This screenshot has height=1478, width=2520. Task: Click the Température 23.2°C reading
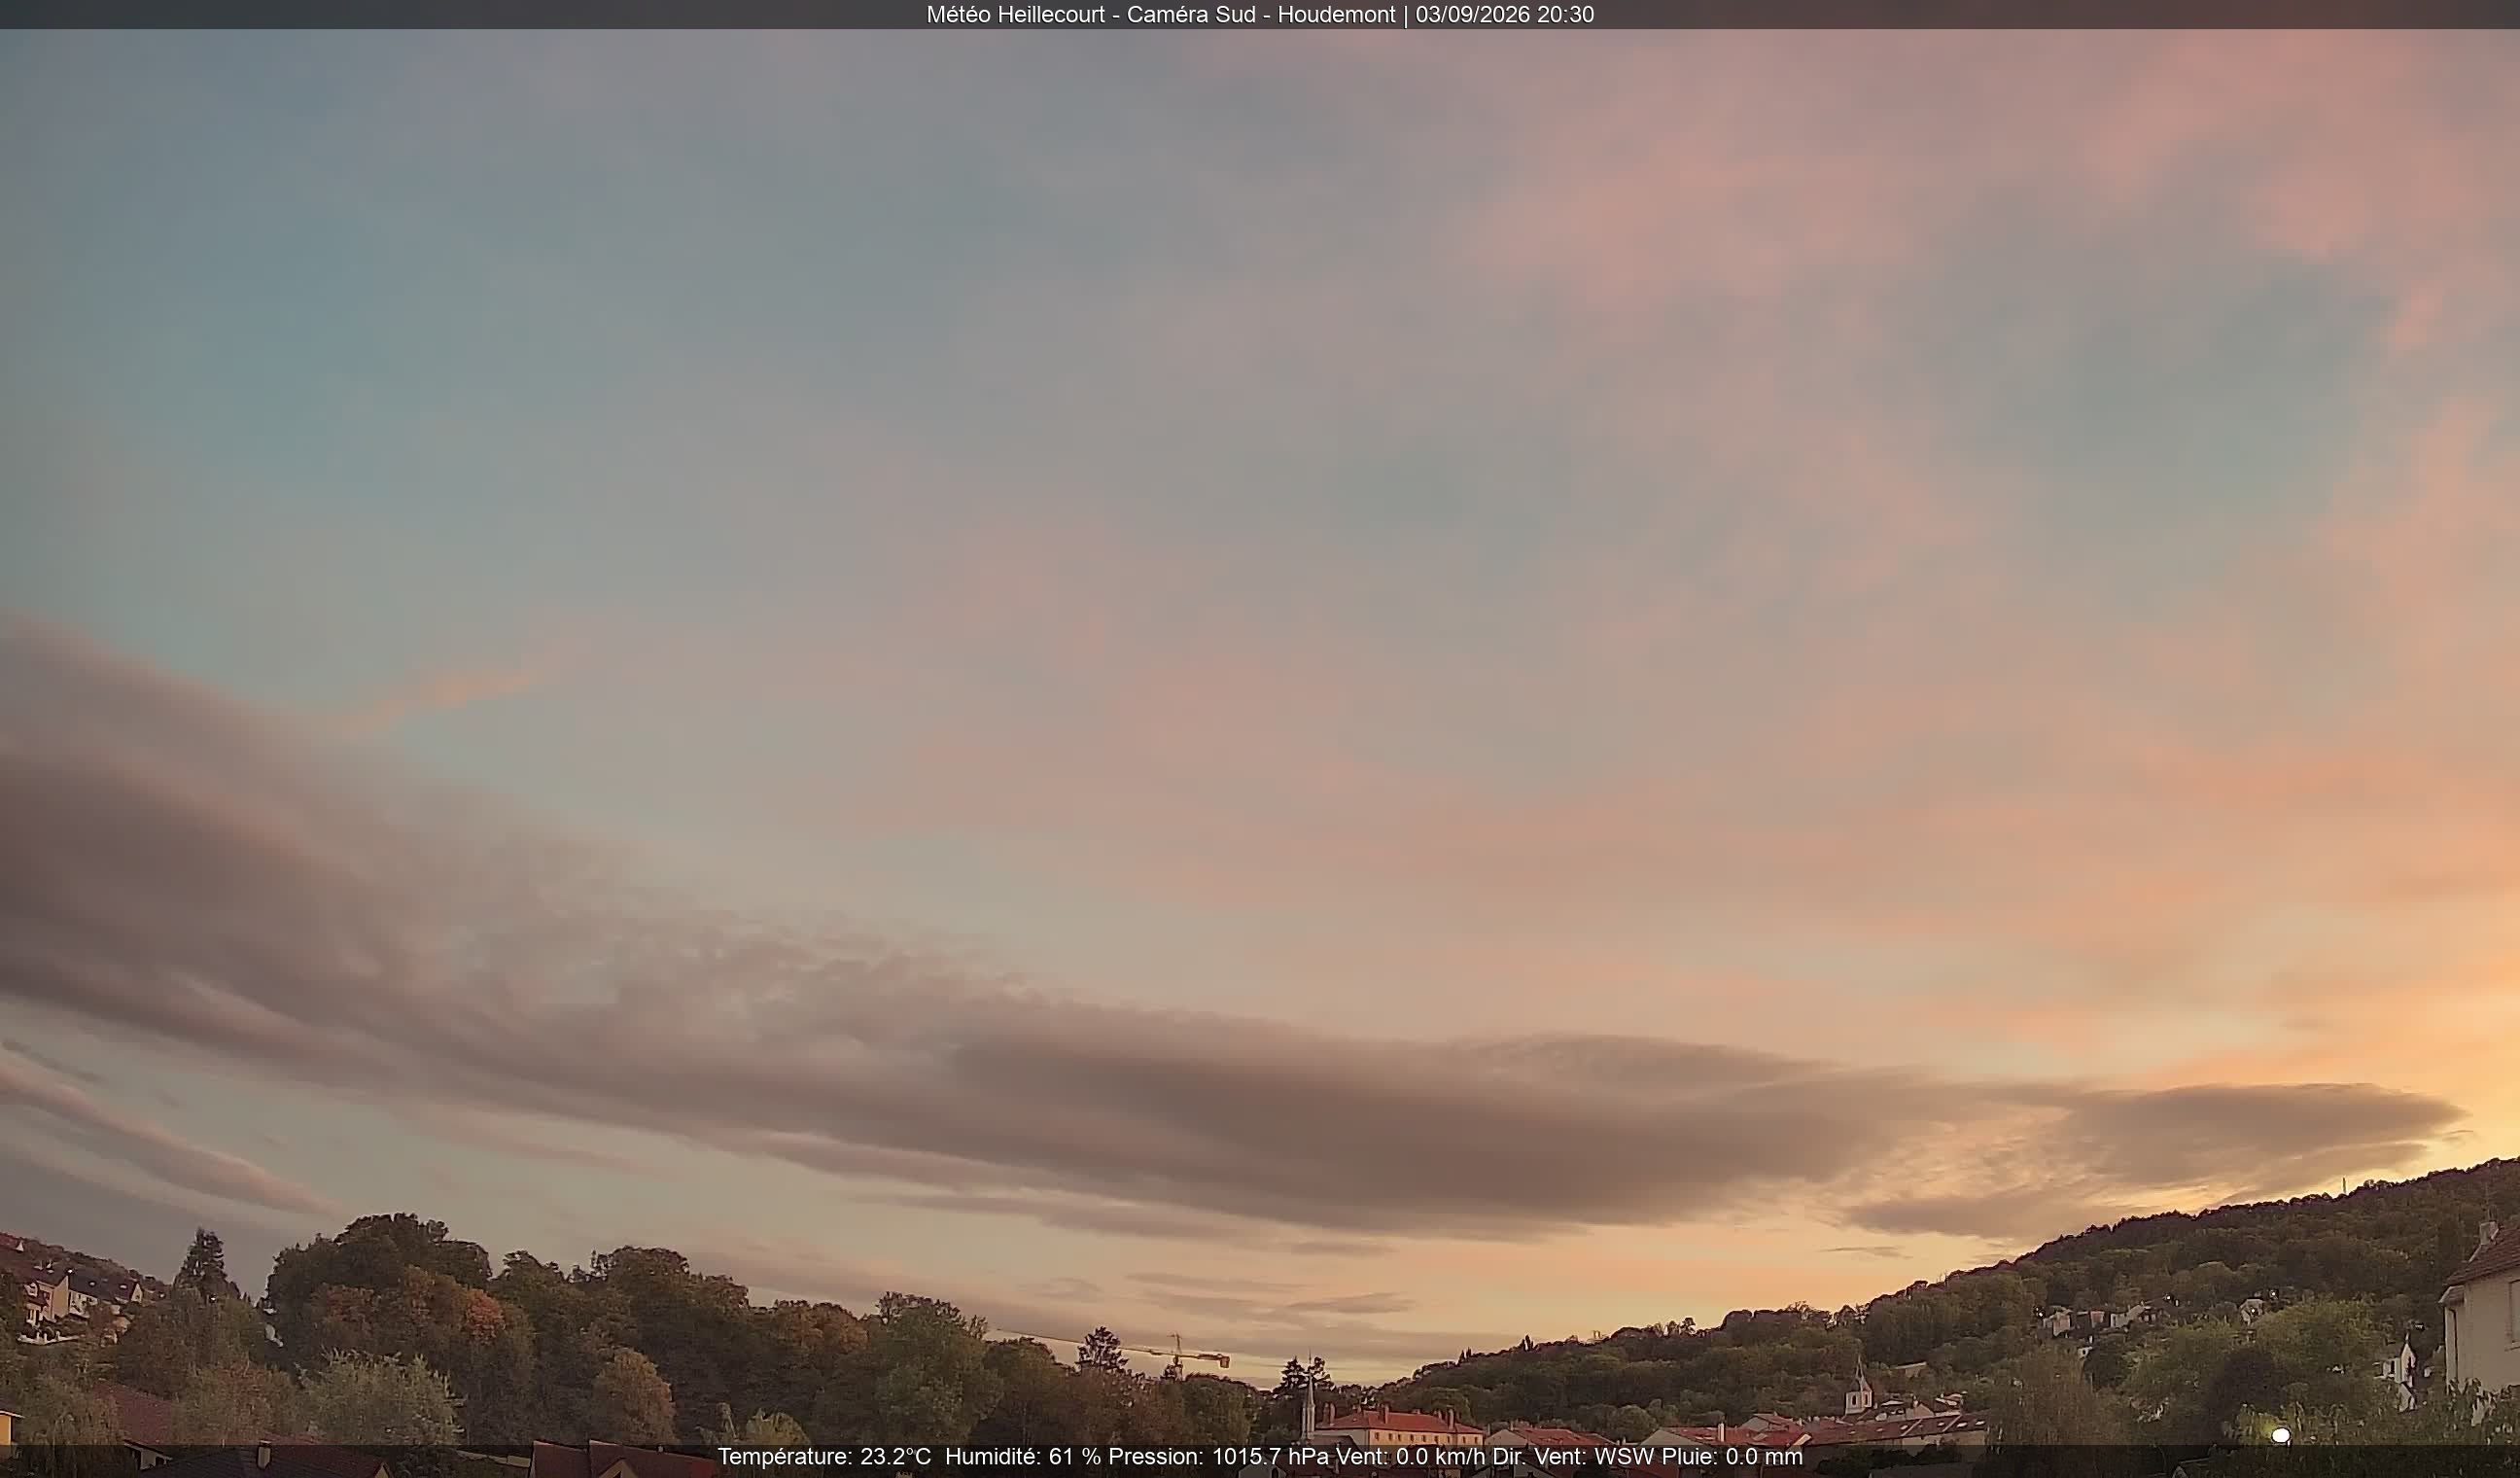(824, 1457)
